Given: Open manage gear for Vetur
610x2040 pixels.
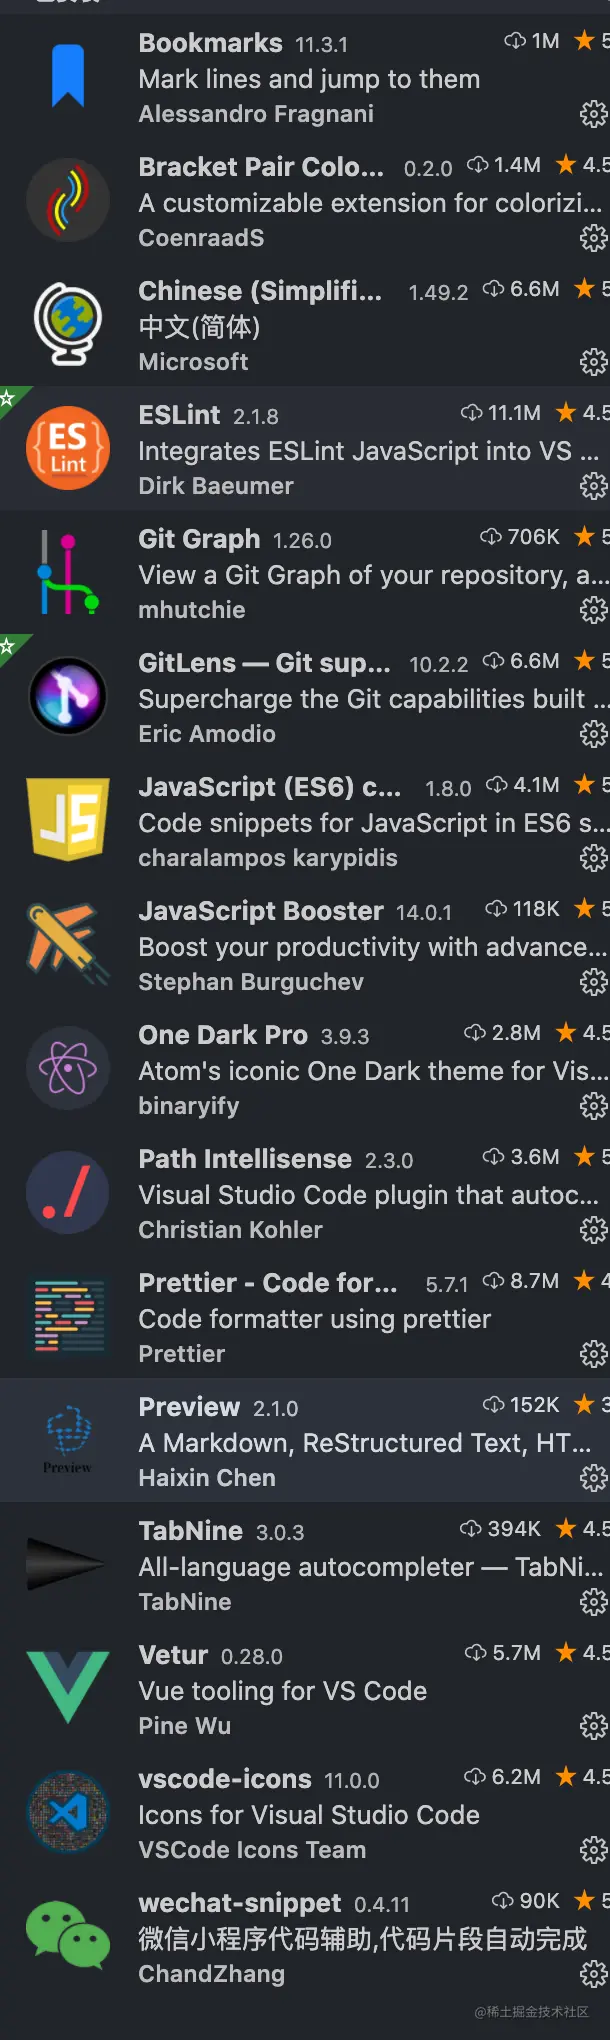Looking at the screenshot, I should pos(594,1726).
